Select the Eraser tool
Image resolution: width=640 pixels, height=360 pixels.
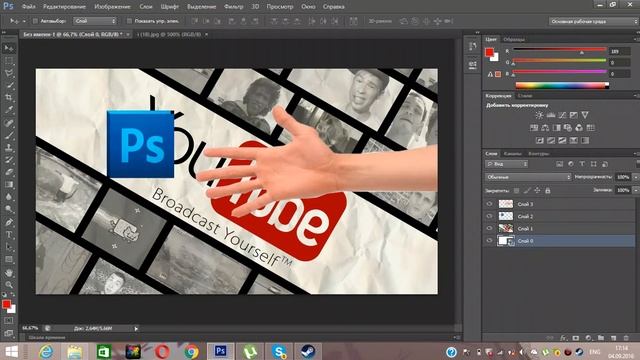coord(9,172)
